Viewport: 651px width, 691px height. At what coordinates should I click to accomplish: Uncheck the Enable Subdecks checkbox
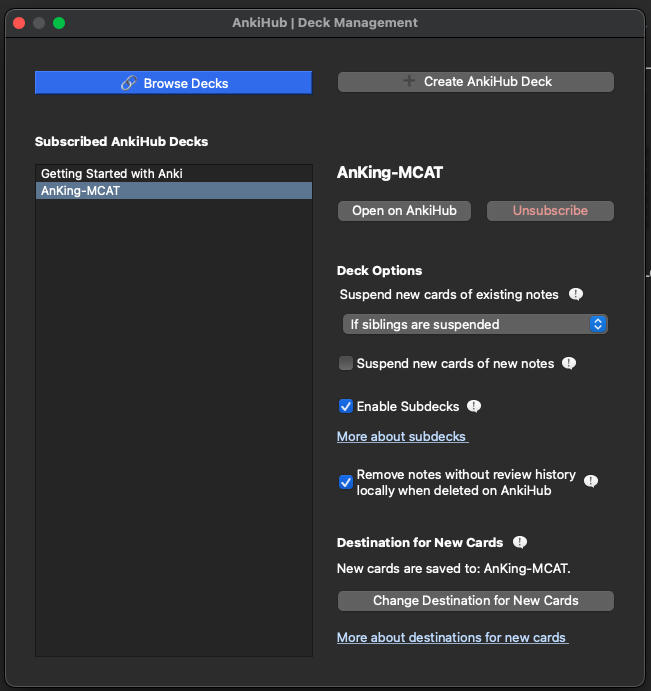pos(346,406)
